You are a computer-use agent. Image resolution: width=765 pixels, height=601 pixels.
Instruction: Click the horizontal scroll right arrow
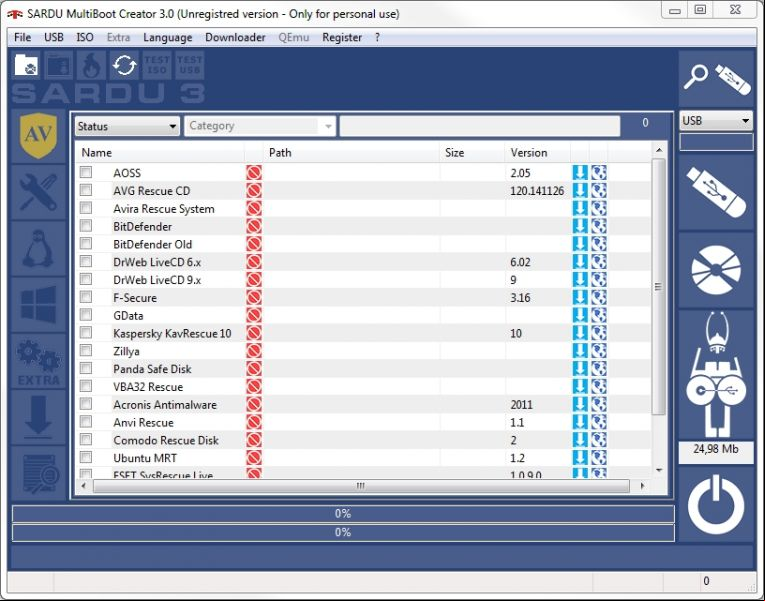[x=642, y=486]
